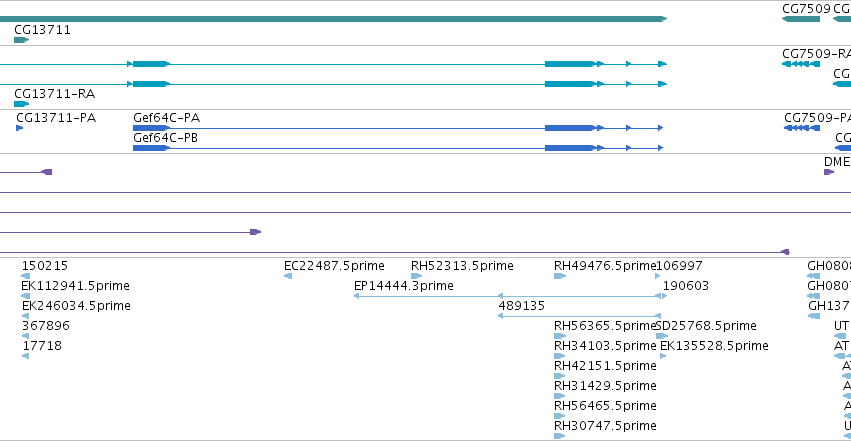Image resolution: width=851 pixels, height=441 pixels.
Task: Select the RH30747.5prime EST marker
Action: (x=559, y=436)
